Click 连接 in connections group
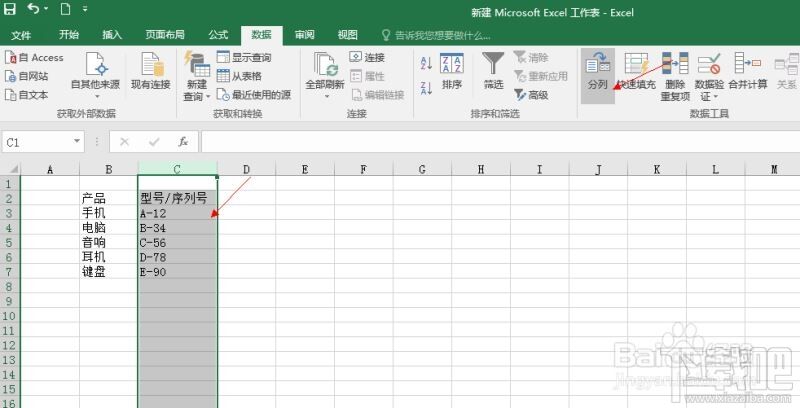This screenshot has width=800, height=408. [x=367, y=58]
